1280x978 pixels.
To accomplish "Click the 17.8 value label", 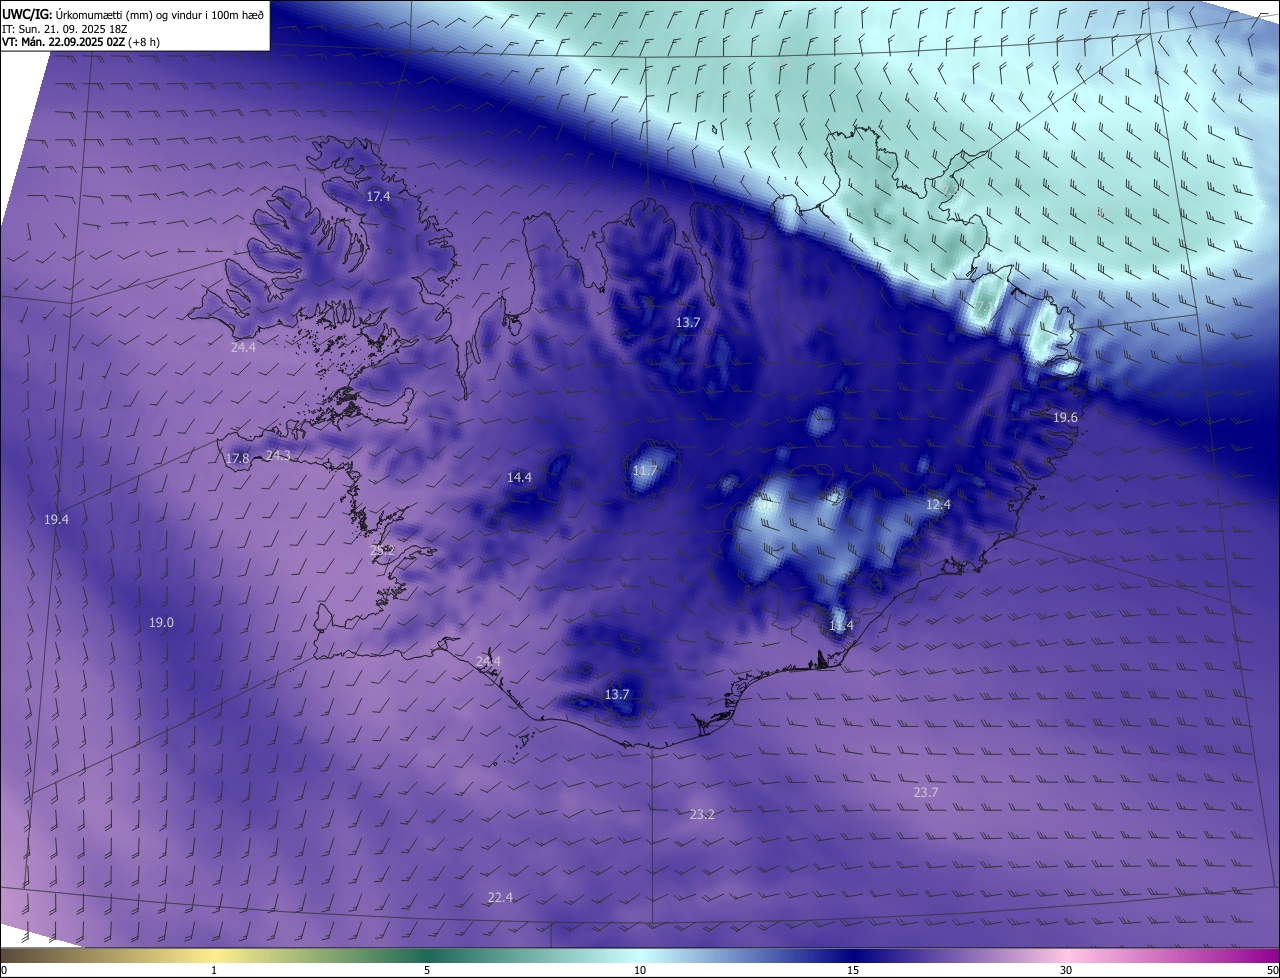I will (237, 458).
